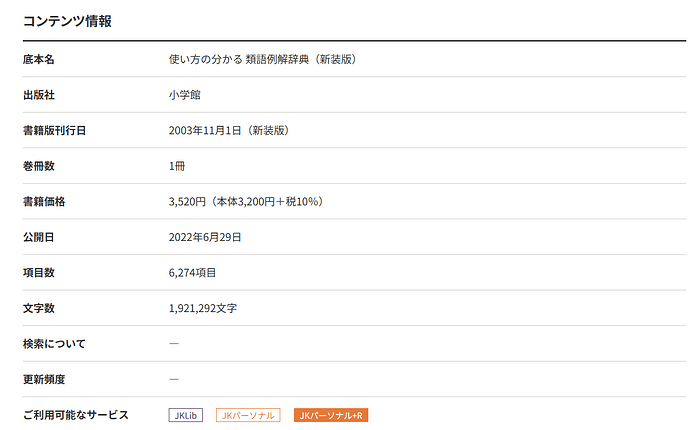Click the JKLib service badge
This screenshot has width=690, height=430.
click(186, 415)
